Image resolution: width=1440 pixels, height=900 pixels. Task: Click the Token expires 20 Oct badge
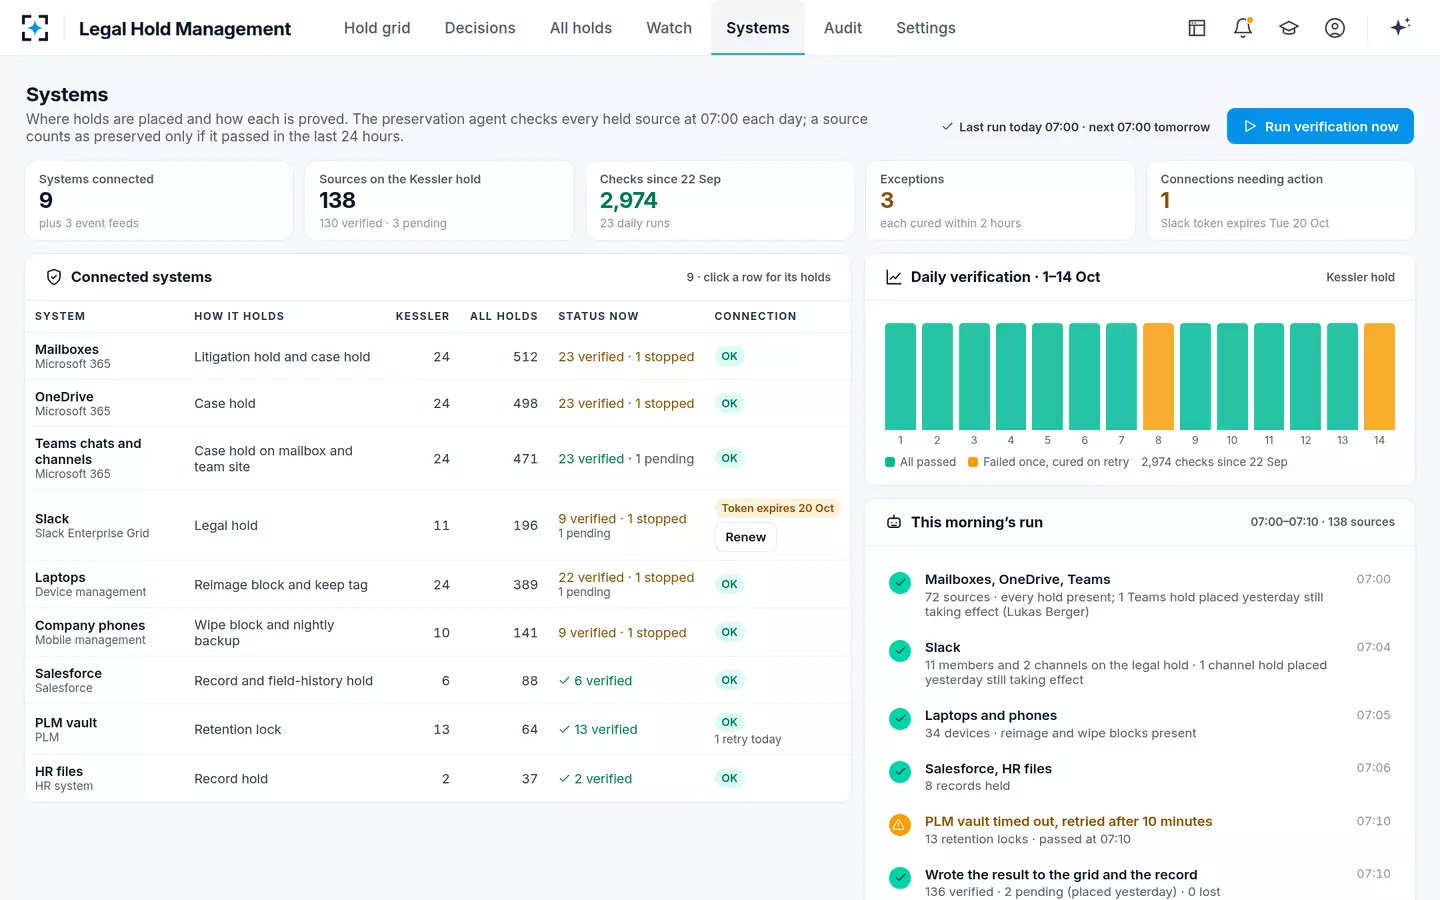tap(778, 508)
